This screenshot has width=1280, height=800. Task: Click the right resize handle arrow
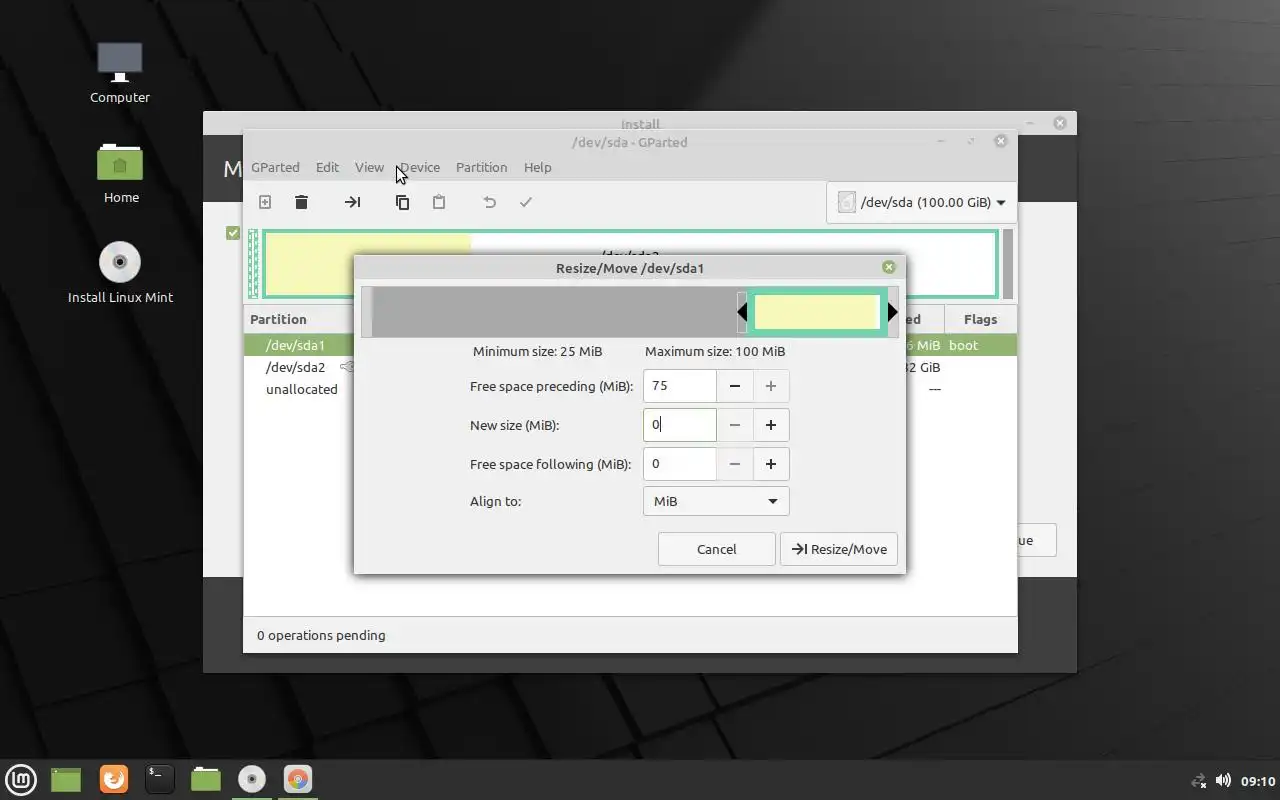(893, 312)
